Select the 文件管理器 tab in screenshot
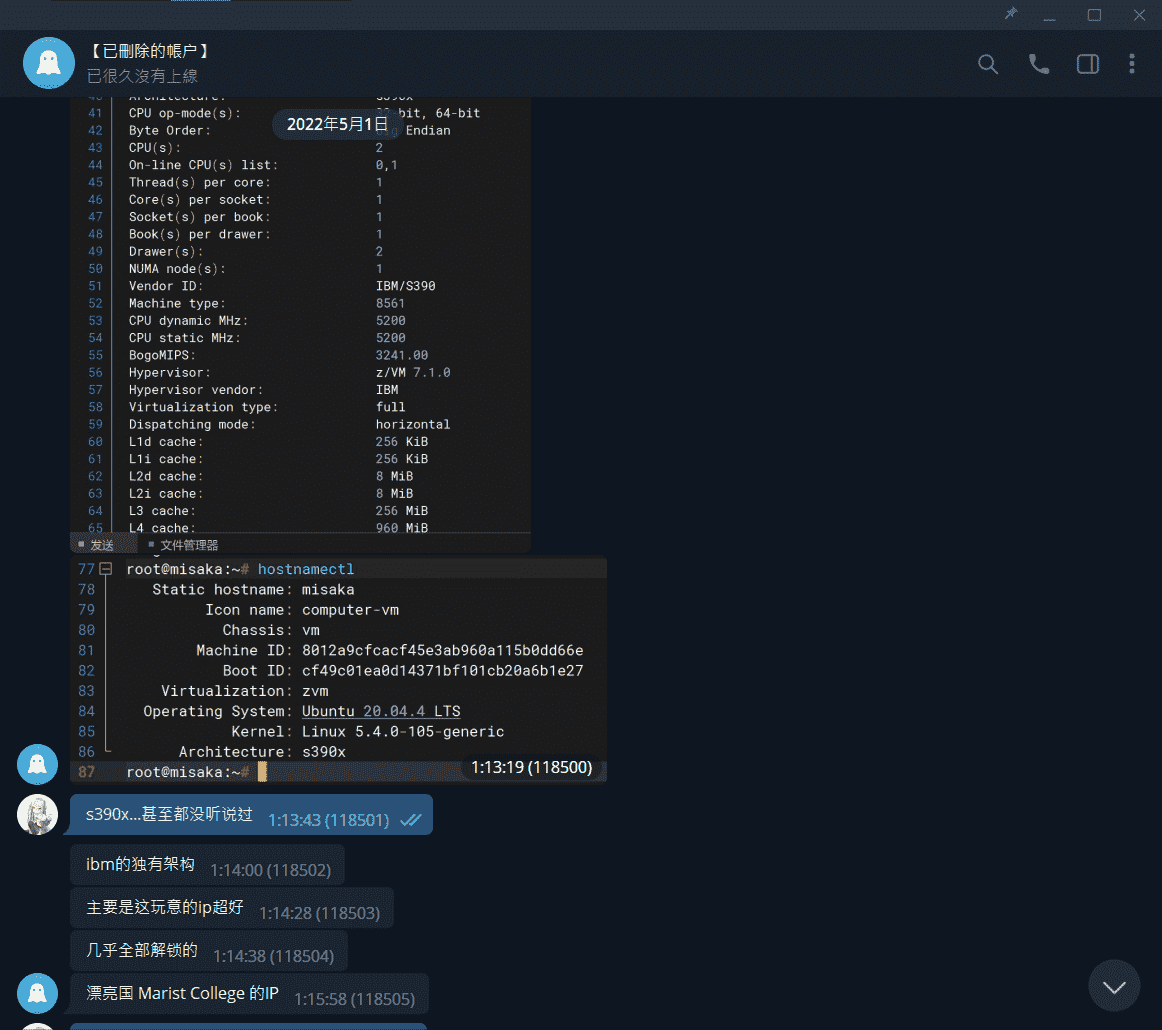This screenshot has width=1162, height=1030. (188, 545)
